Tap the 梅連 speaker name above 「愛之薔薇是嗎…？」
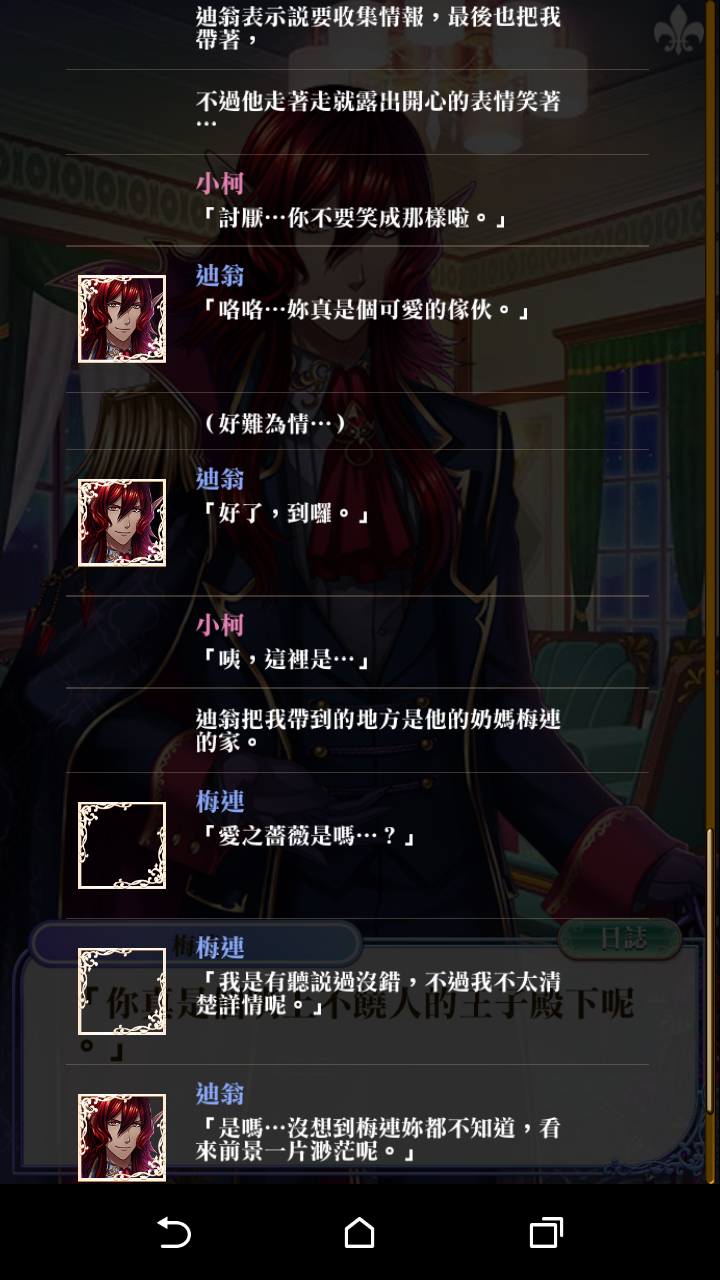This screenshot has width=720, height=1280. point(220,801)
